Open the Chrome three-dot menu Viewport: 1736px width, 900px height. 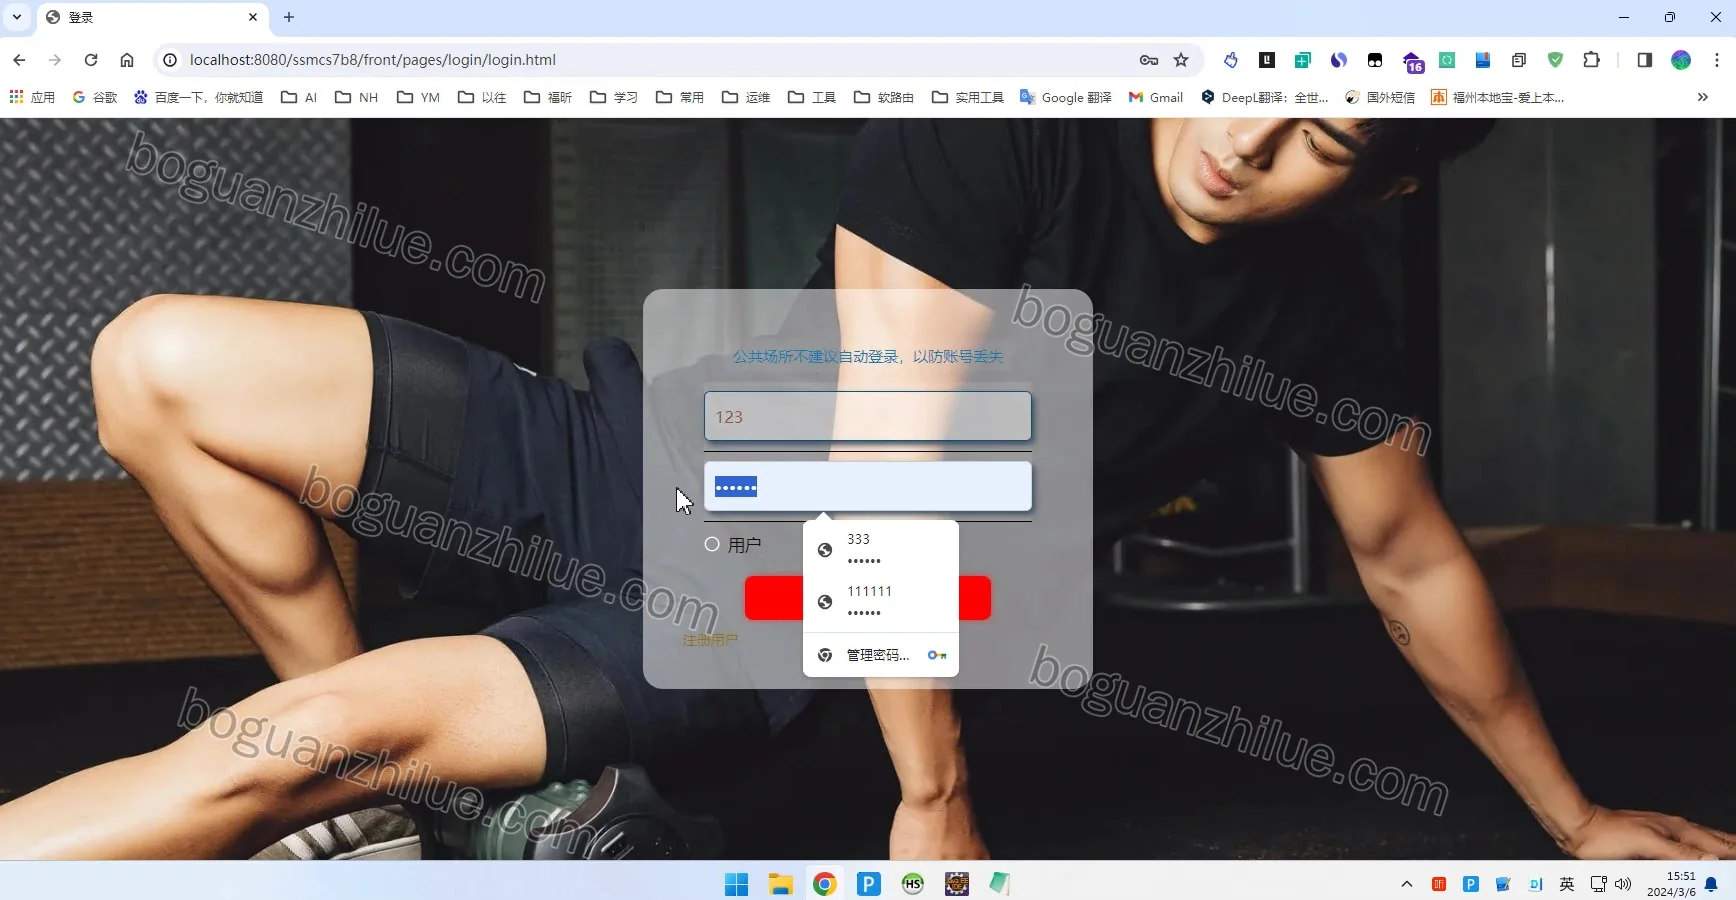(x=1717, y=60)
